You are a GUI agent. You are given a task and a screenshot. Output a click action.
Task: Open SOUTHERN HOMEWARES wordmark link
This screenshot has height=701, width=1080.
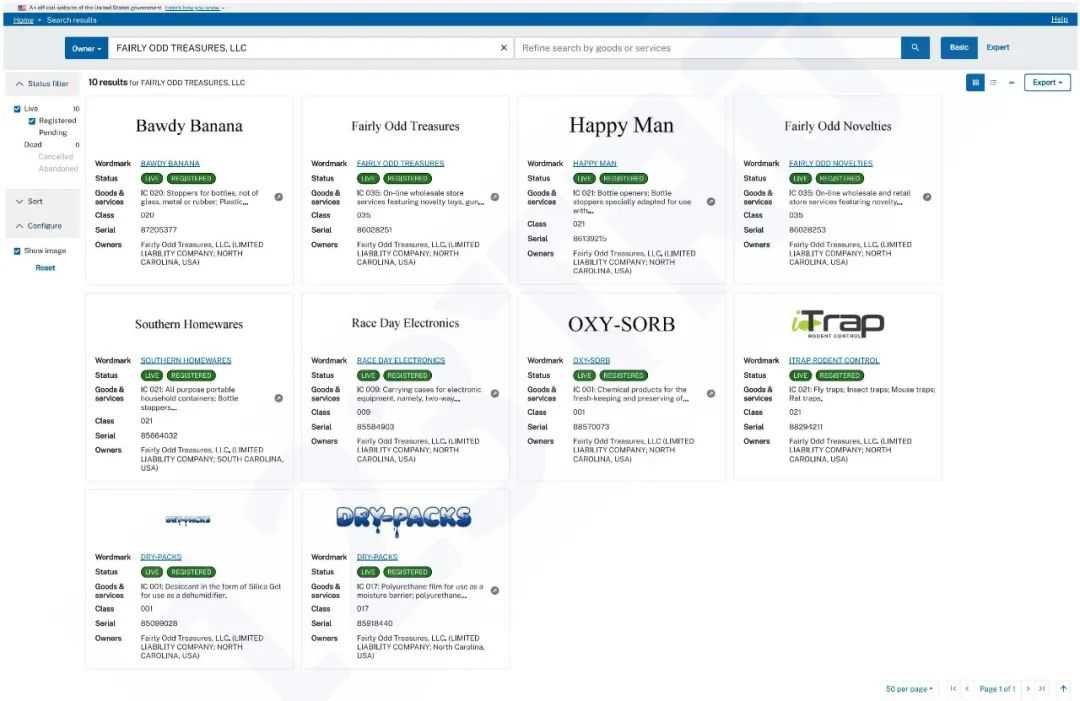click(x=186, y=361)
